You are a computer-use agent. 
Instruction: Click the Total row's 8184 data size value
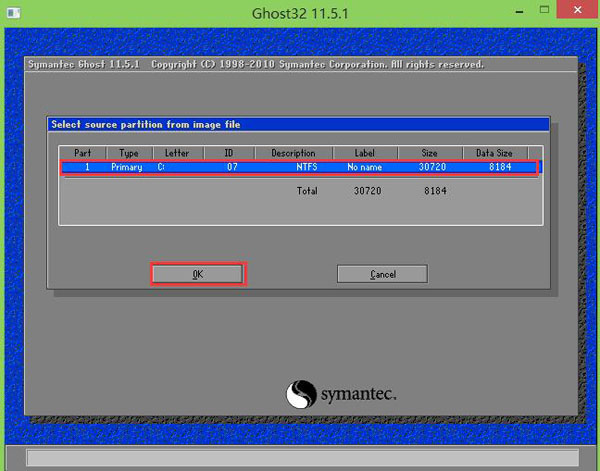(x=435, y=191)
